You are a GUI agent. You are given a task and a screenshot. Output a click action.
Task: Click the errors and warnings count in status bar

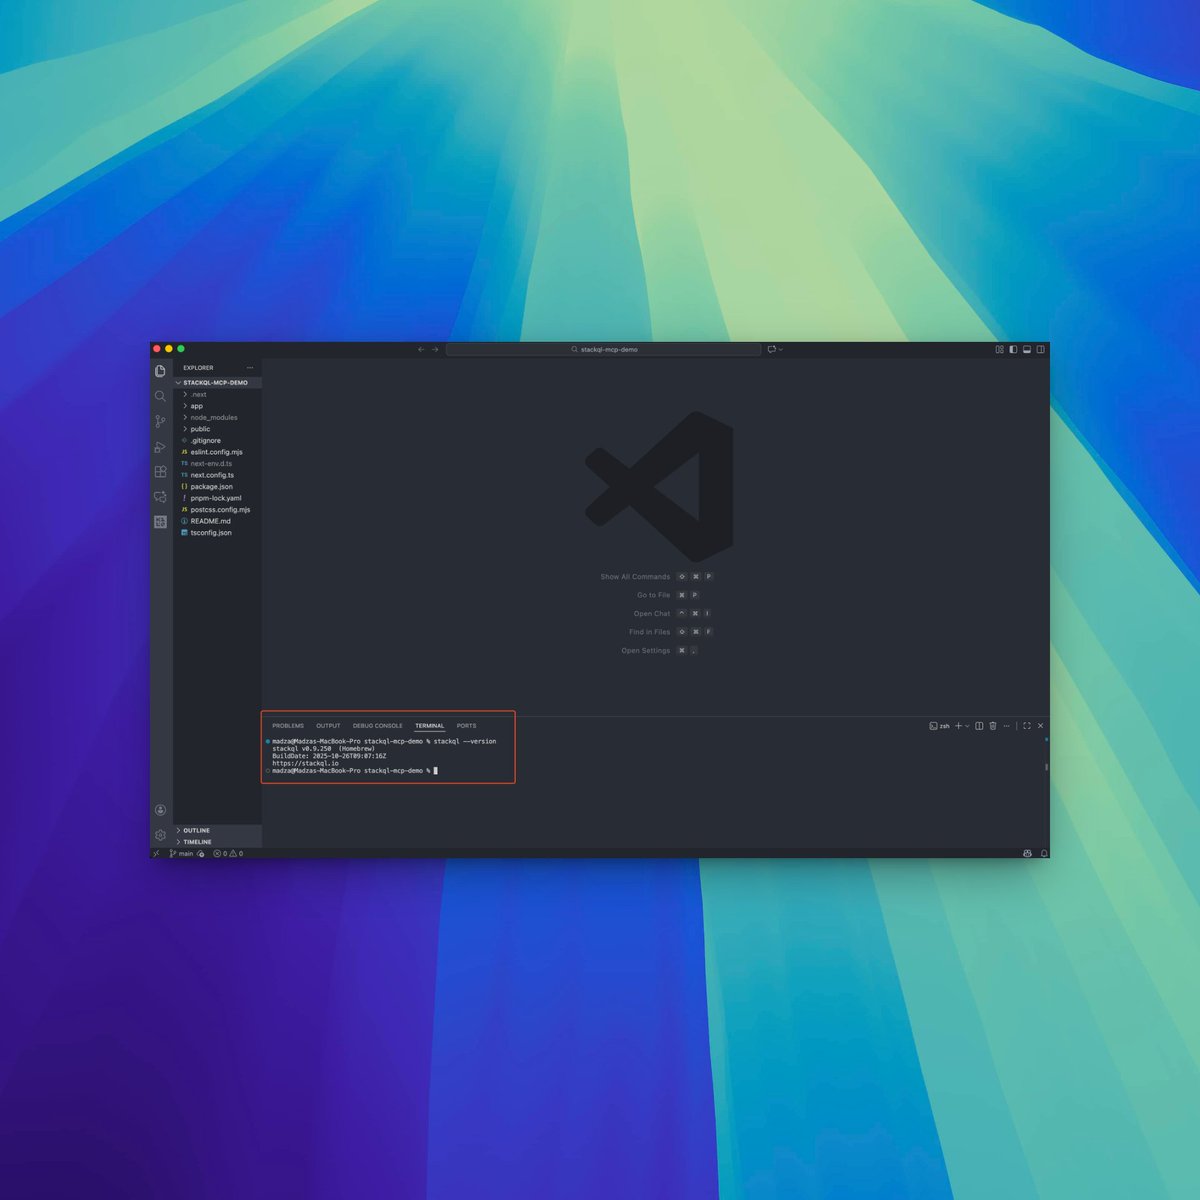coord(228,854)
